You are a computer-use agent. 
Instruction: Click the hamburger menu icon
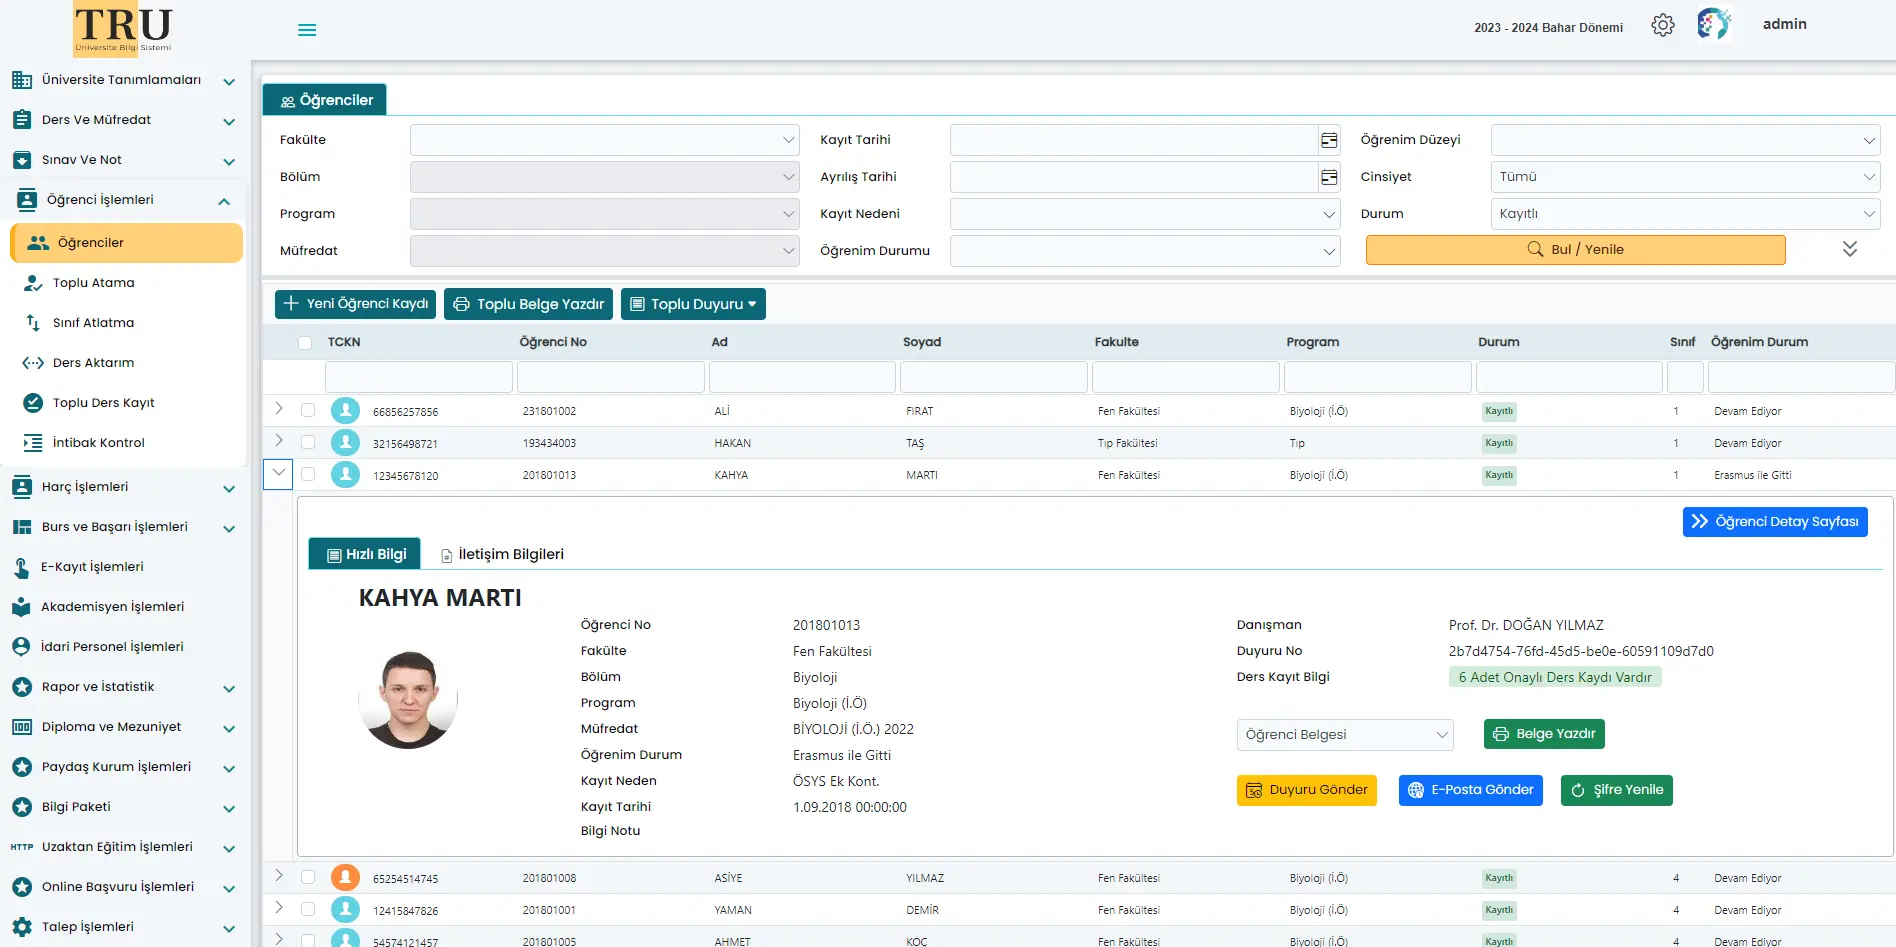(x=307, y=30)
